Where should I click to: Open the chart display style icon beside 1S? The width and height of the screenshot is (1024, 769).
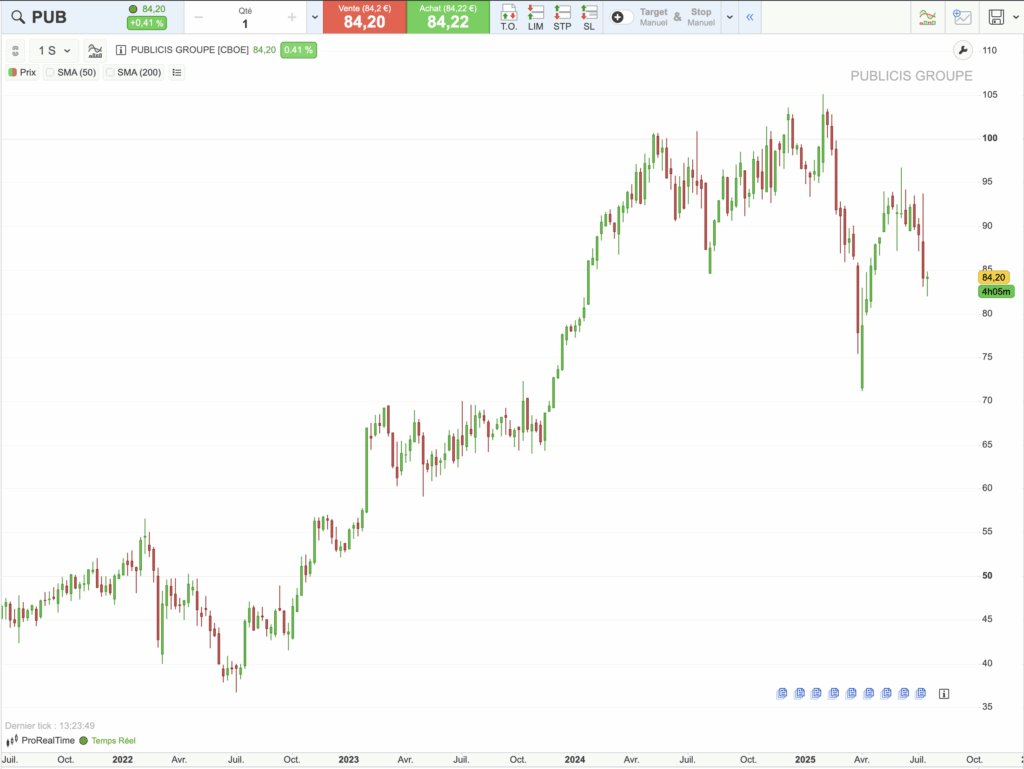tap(94, 50)
